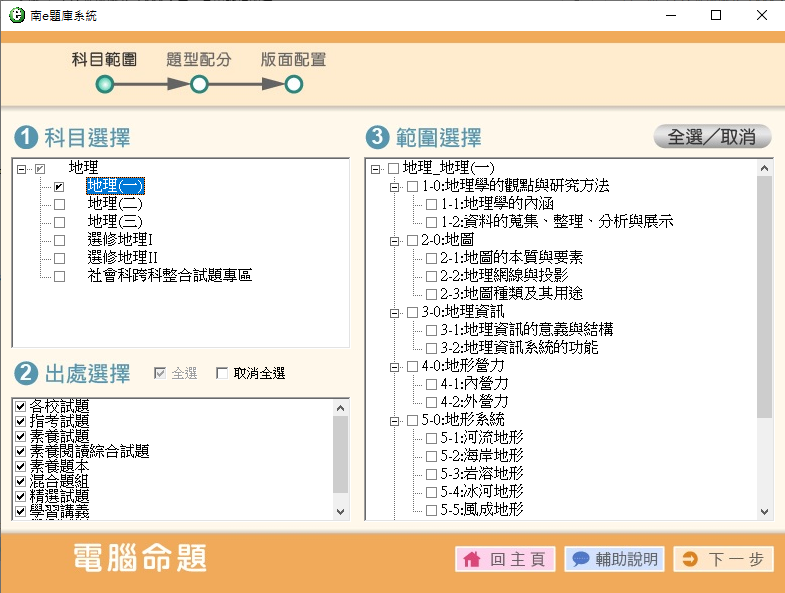This screenshot has width=785, height=593.
Task: Collapse the 5-0:地形系統 chapter node
Action: pyautogui.click(x=395, y=420)
